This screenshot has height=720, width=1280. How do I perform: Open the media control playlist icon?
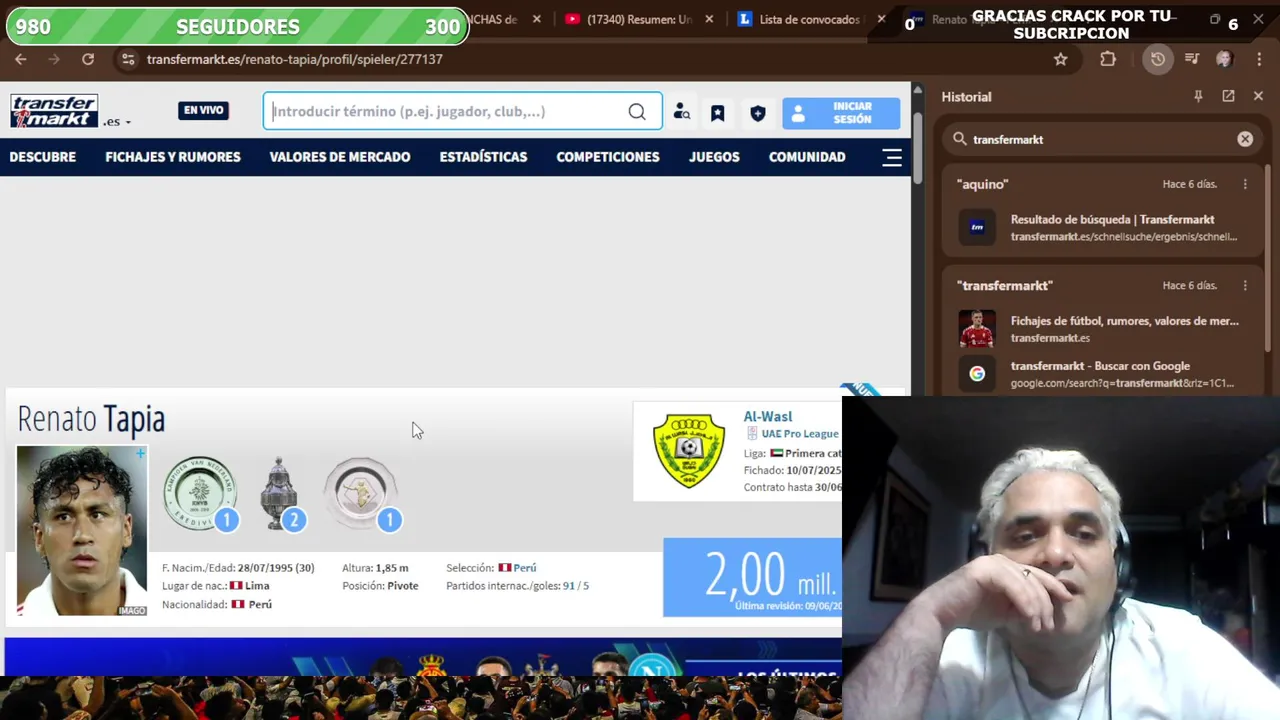point(1191,59)
